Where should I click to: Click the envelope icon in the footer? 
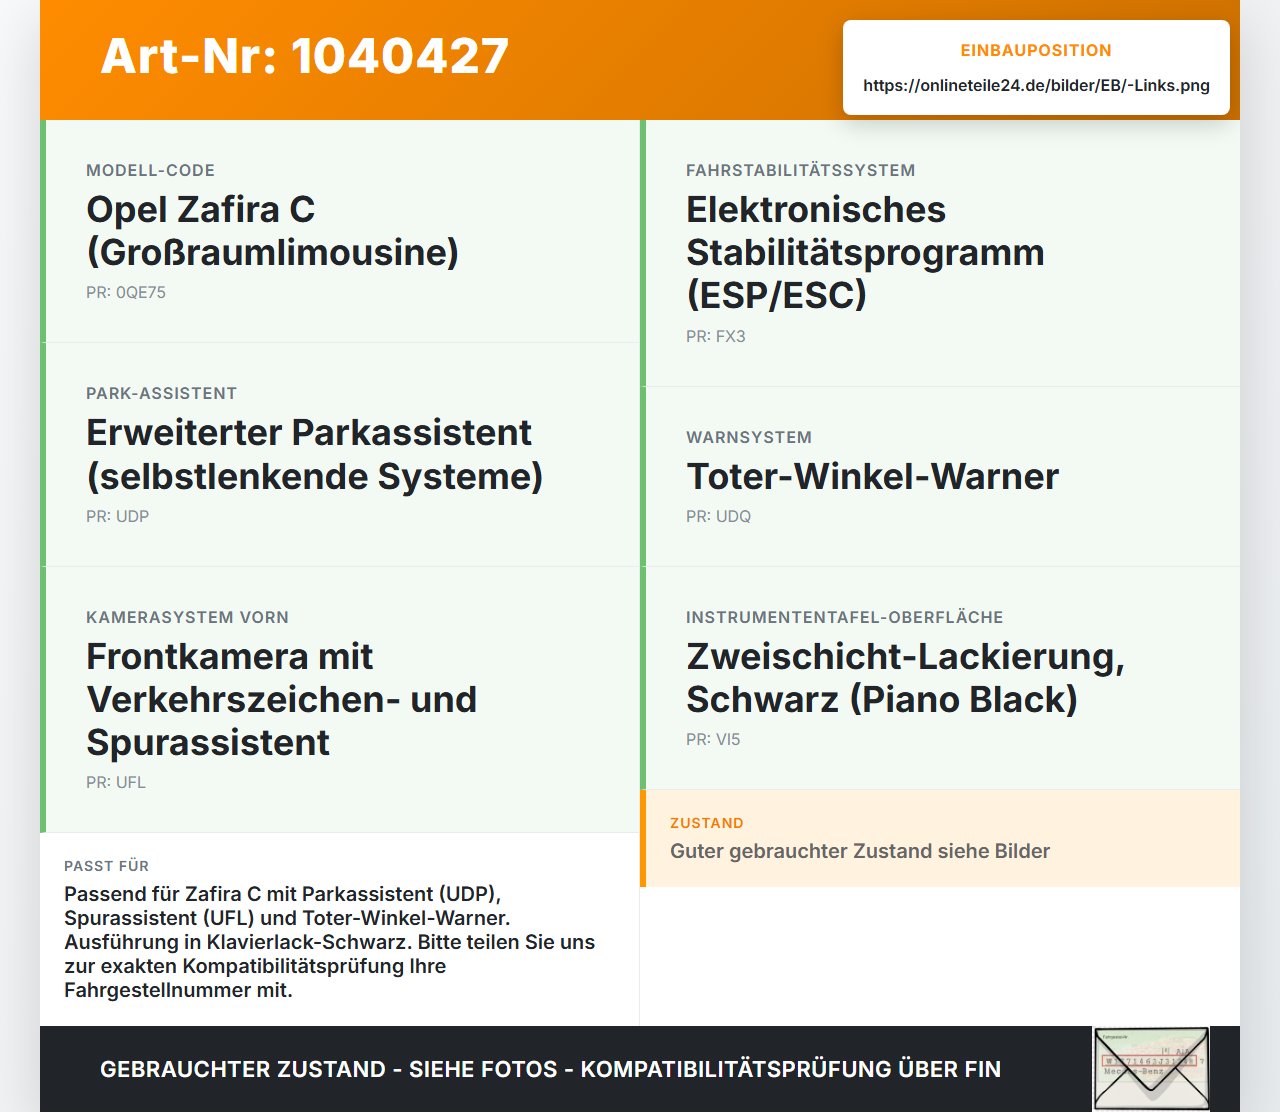(1151, 1069)
